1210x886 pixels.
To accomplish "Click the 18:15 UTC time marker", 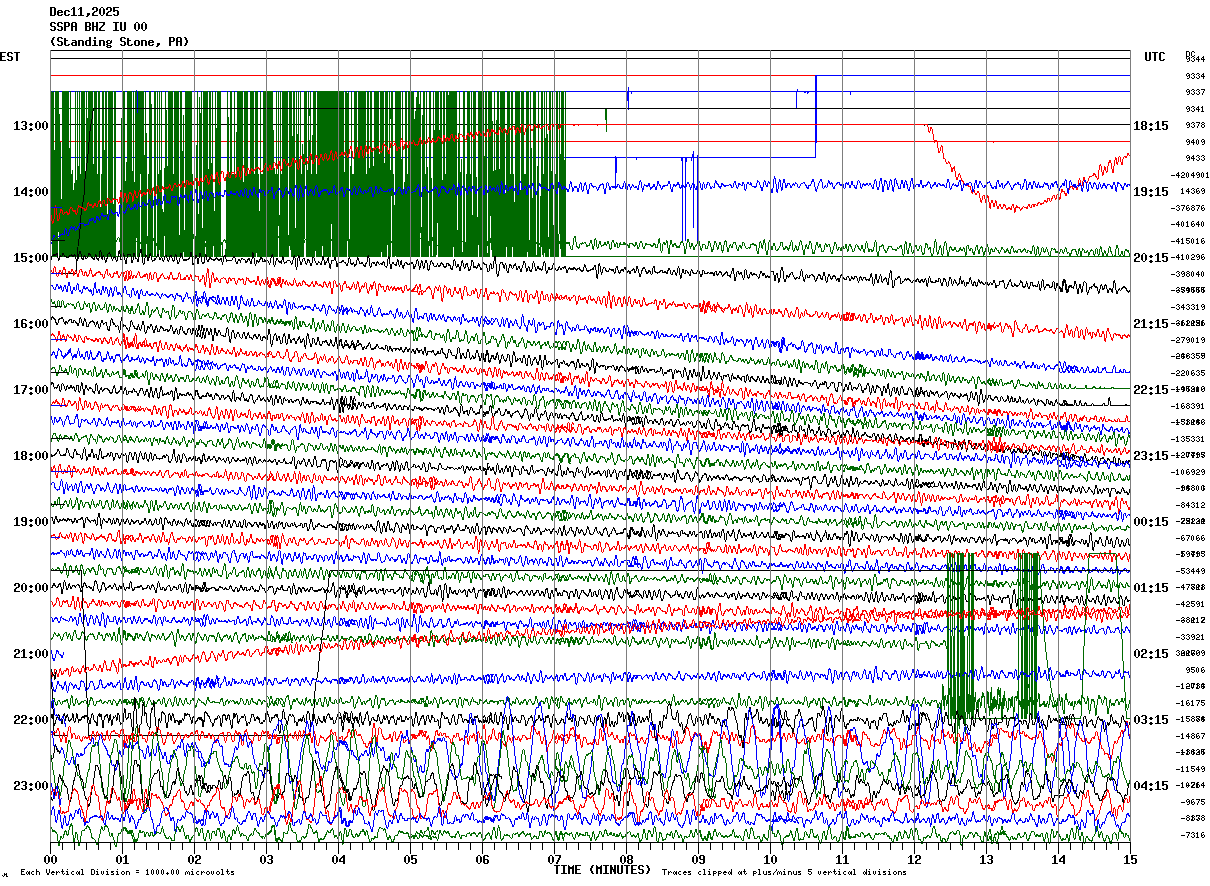I will click(x=1151, y=126).
